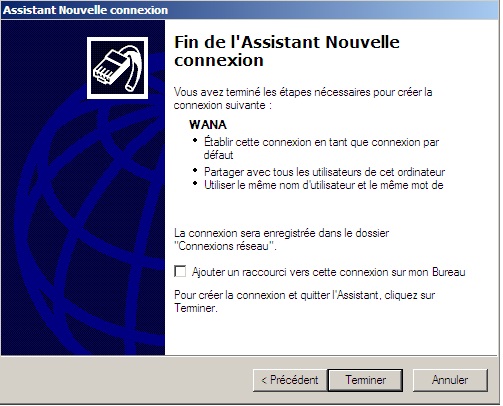Click the "Pour créer la connexion" instruction text
The width and height of the screenshot is (503, 406).
(305, 301)
